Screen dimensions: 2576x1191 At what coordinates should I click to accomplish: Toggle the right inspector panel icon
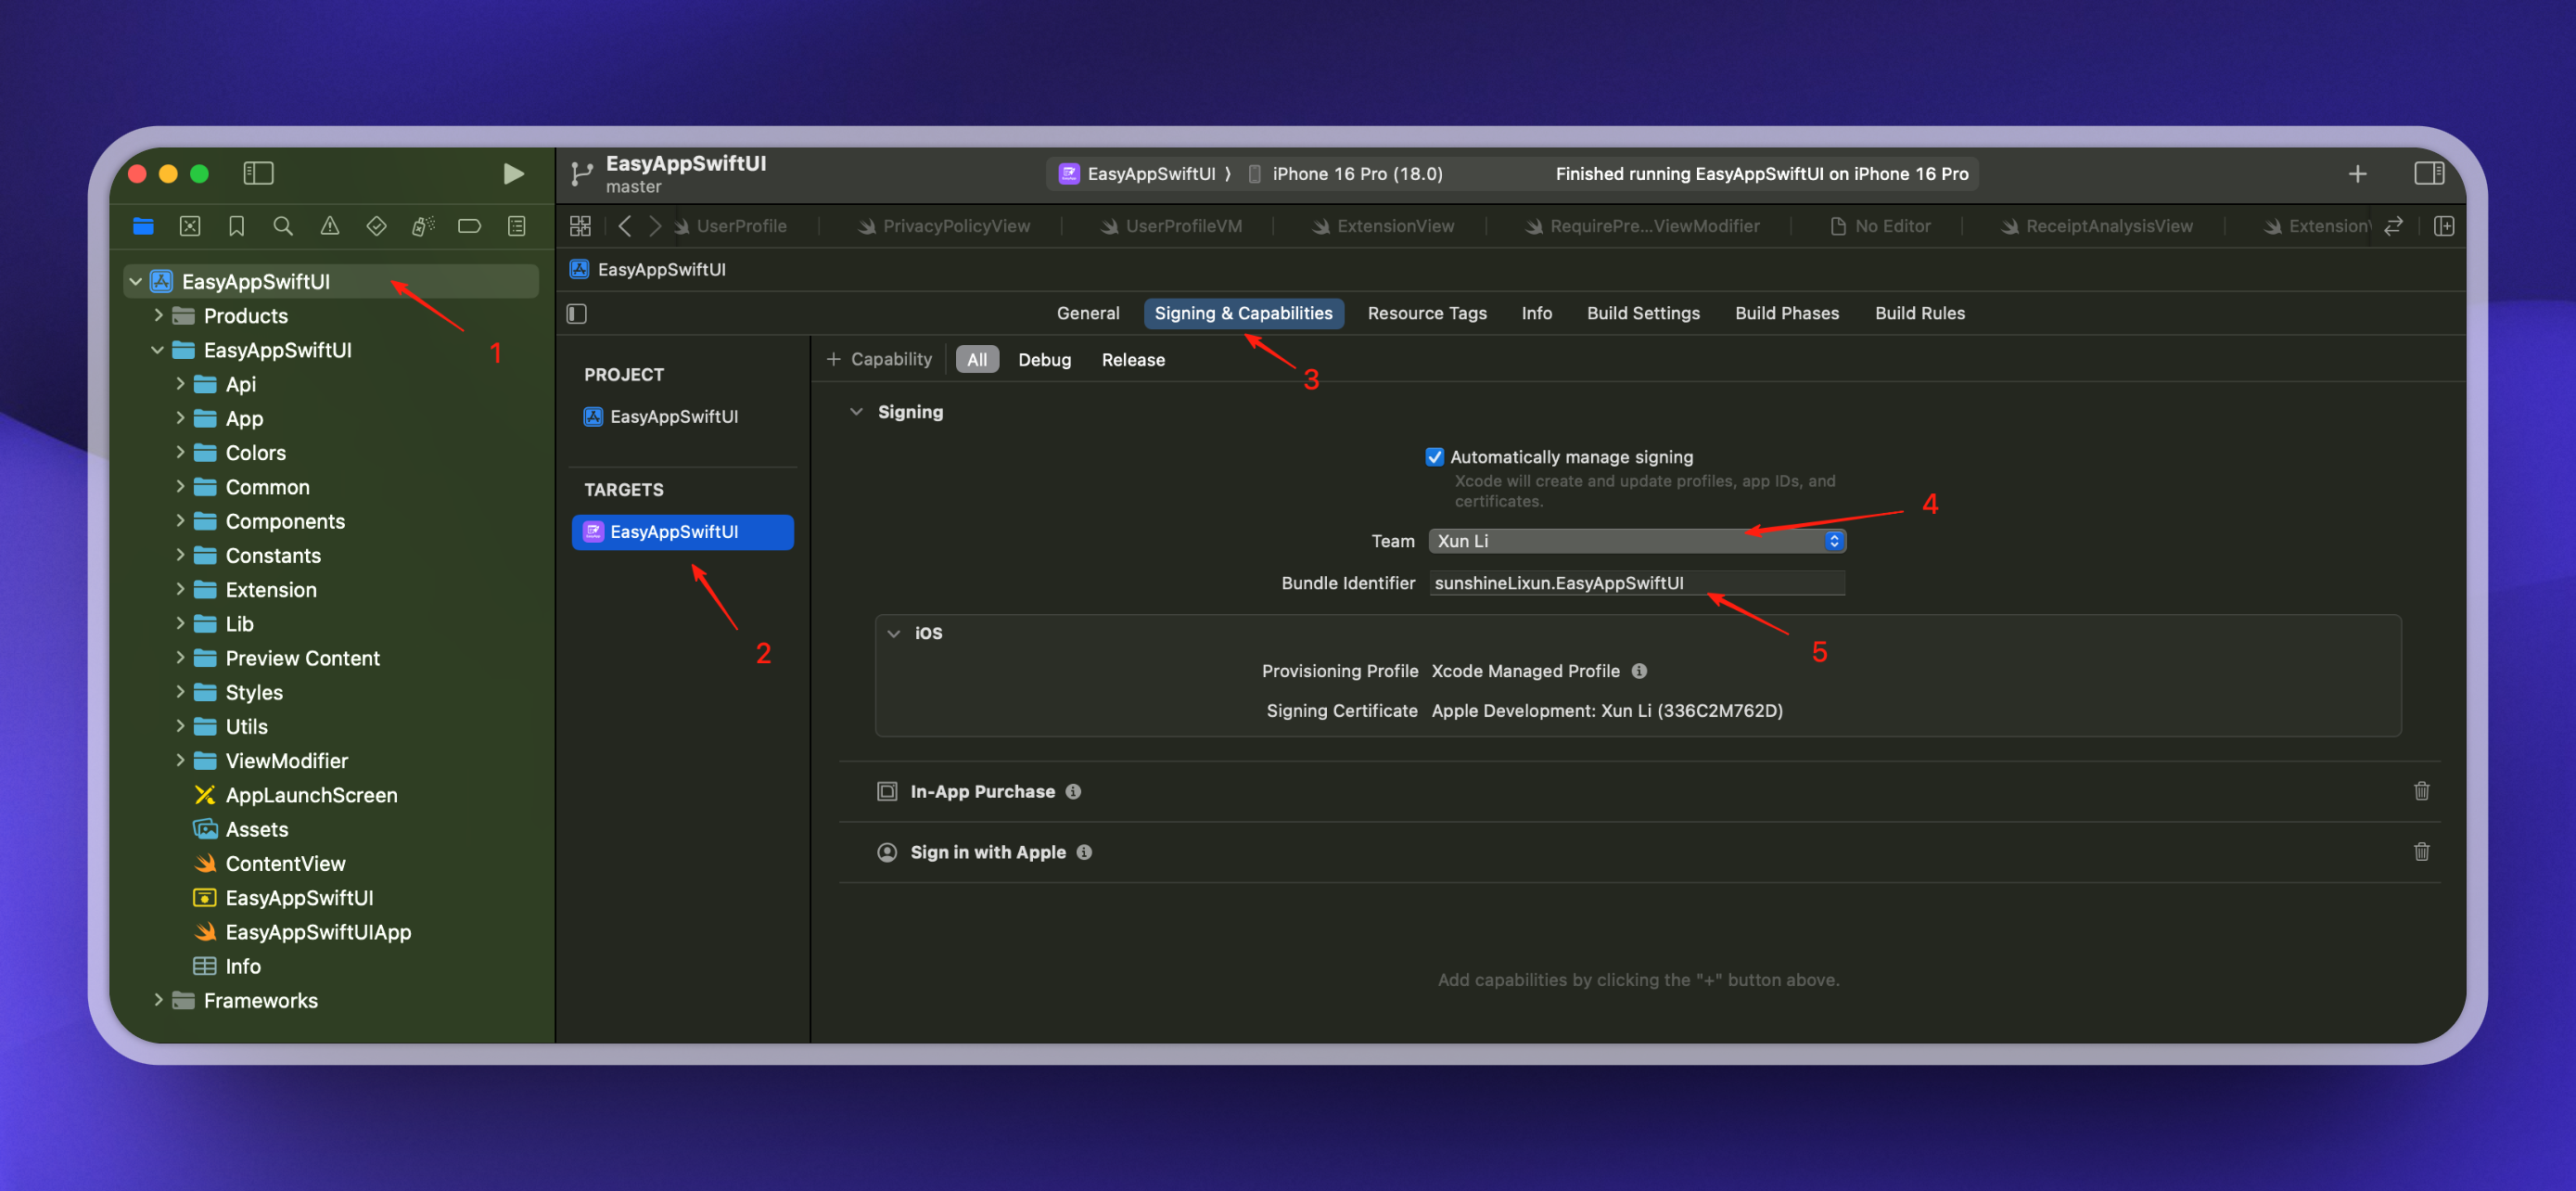(x=2428, y=174)
